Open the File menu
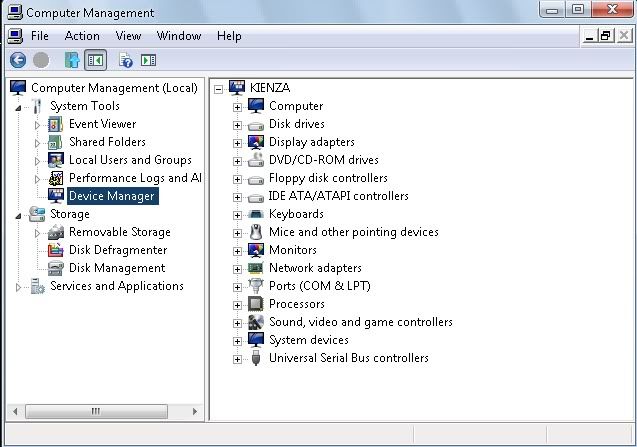The height and width of the screenshot is (447, 637). pos(40,36)
